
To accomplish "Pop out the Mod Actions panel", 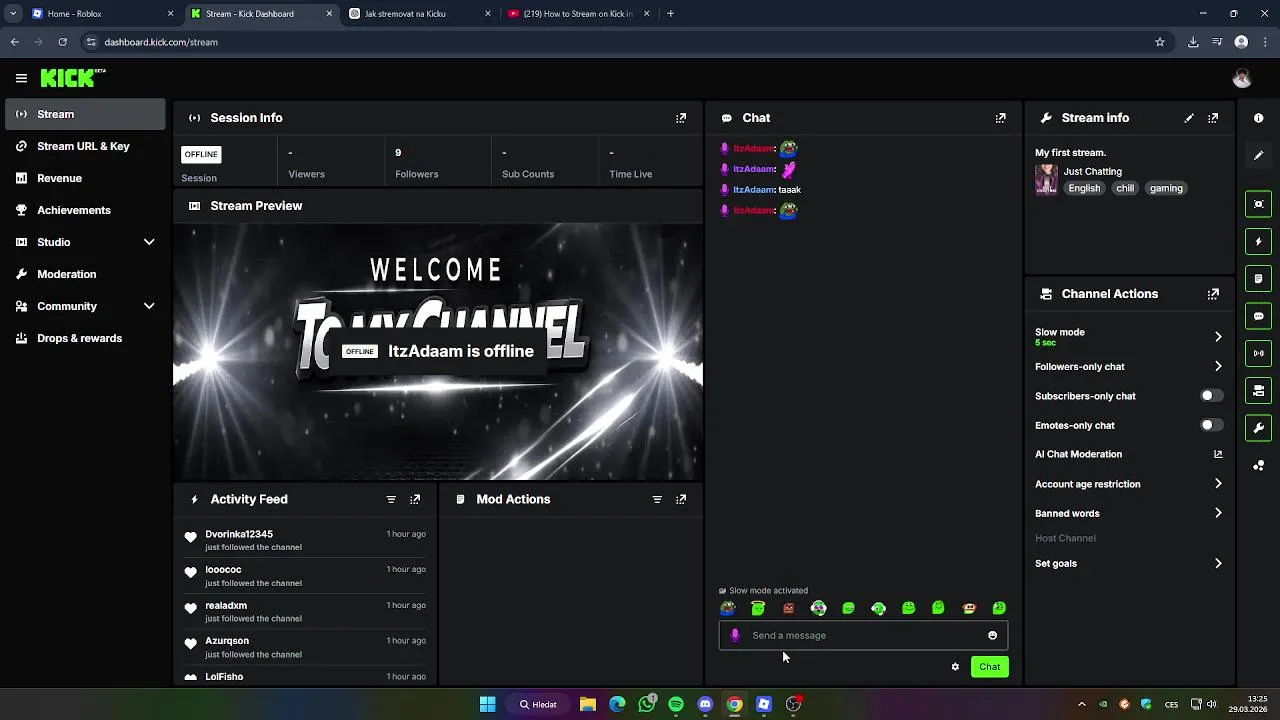I will (681, 499).
